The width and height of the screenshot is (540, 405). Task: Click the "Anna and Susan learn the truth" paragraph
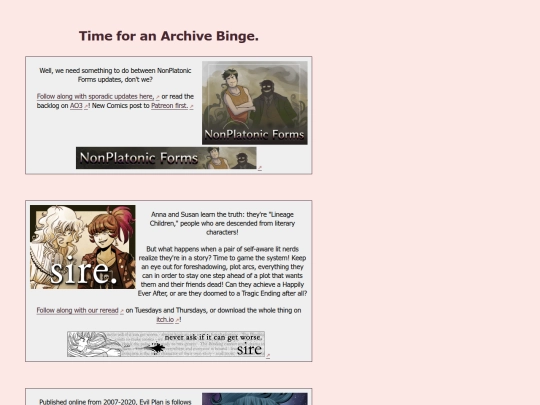click(222, 223)
